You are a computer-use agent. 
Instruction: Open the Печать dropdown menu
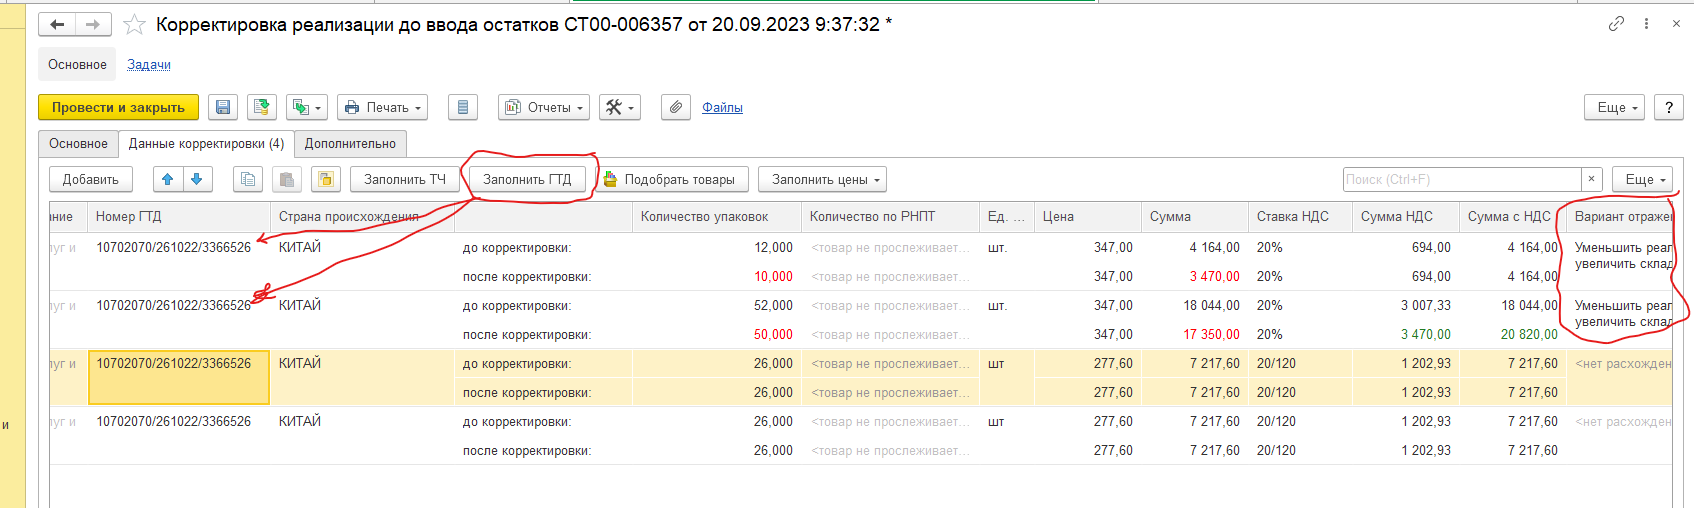coord(383,107)
